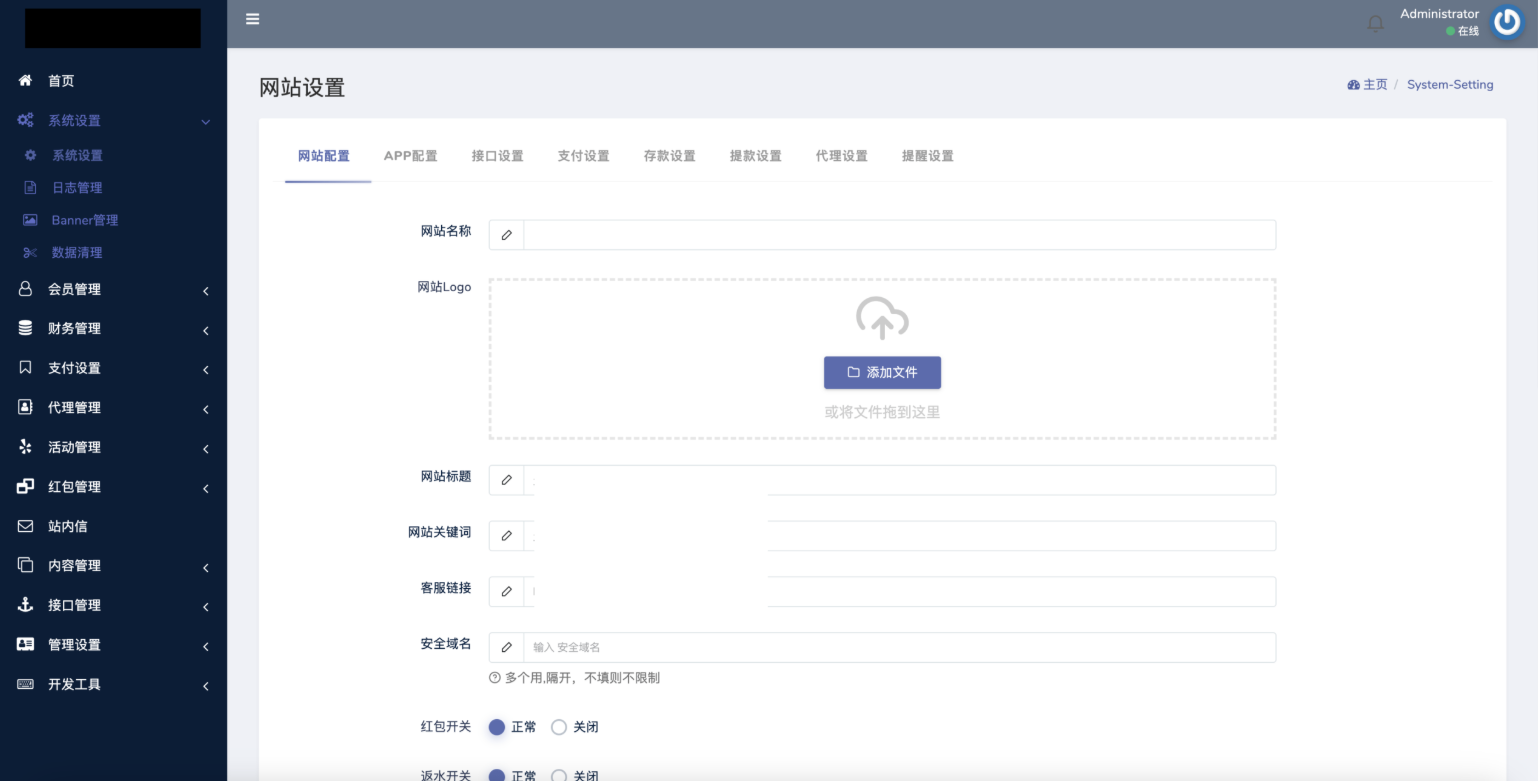Viewport: 1538px width, 781px height.
Task: Click the Administrator power avatar icon
Action: click(1506, 22)
